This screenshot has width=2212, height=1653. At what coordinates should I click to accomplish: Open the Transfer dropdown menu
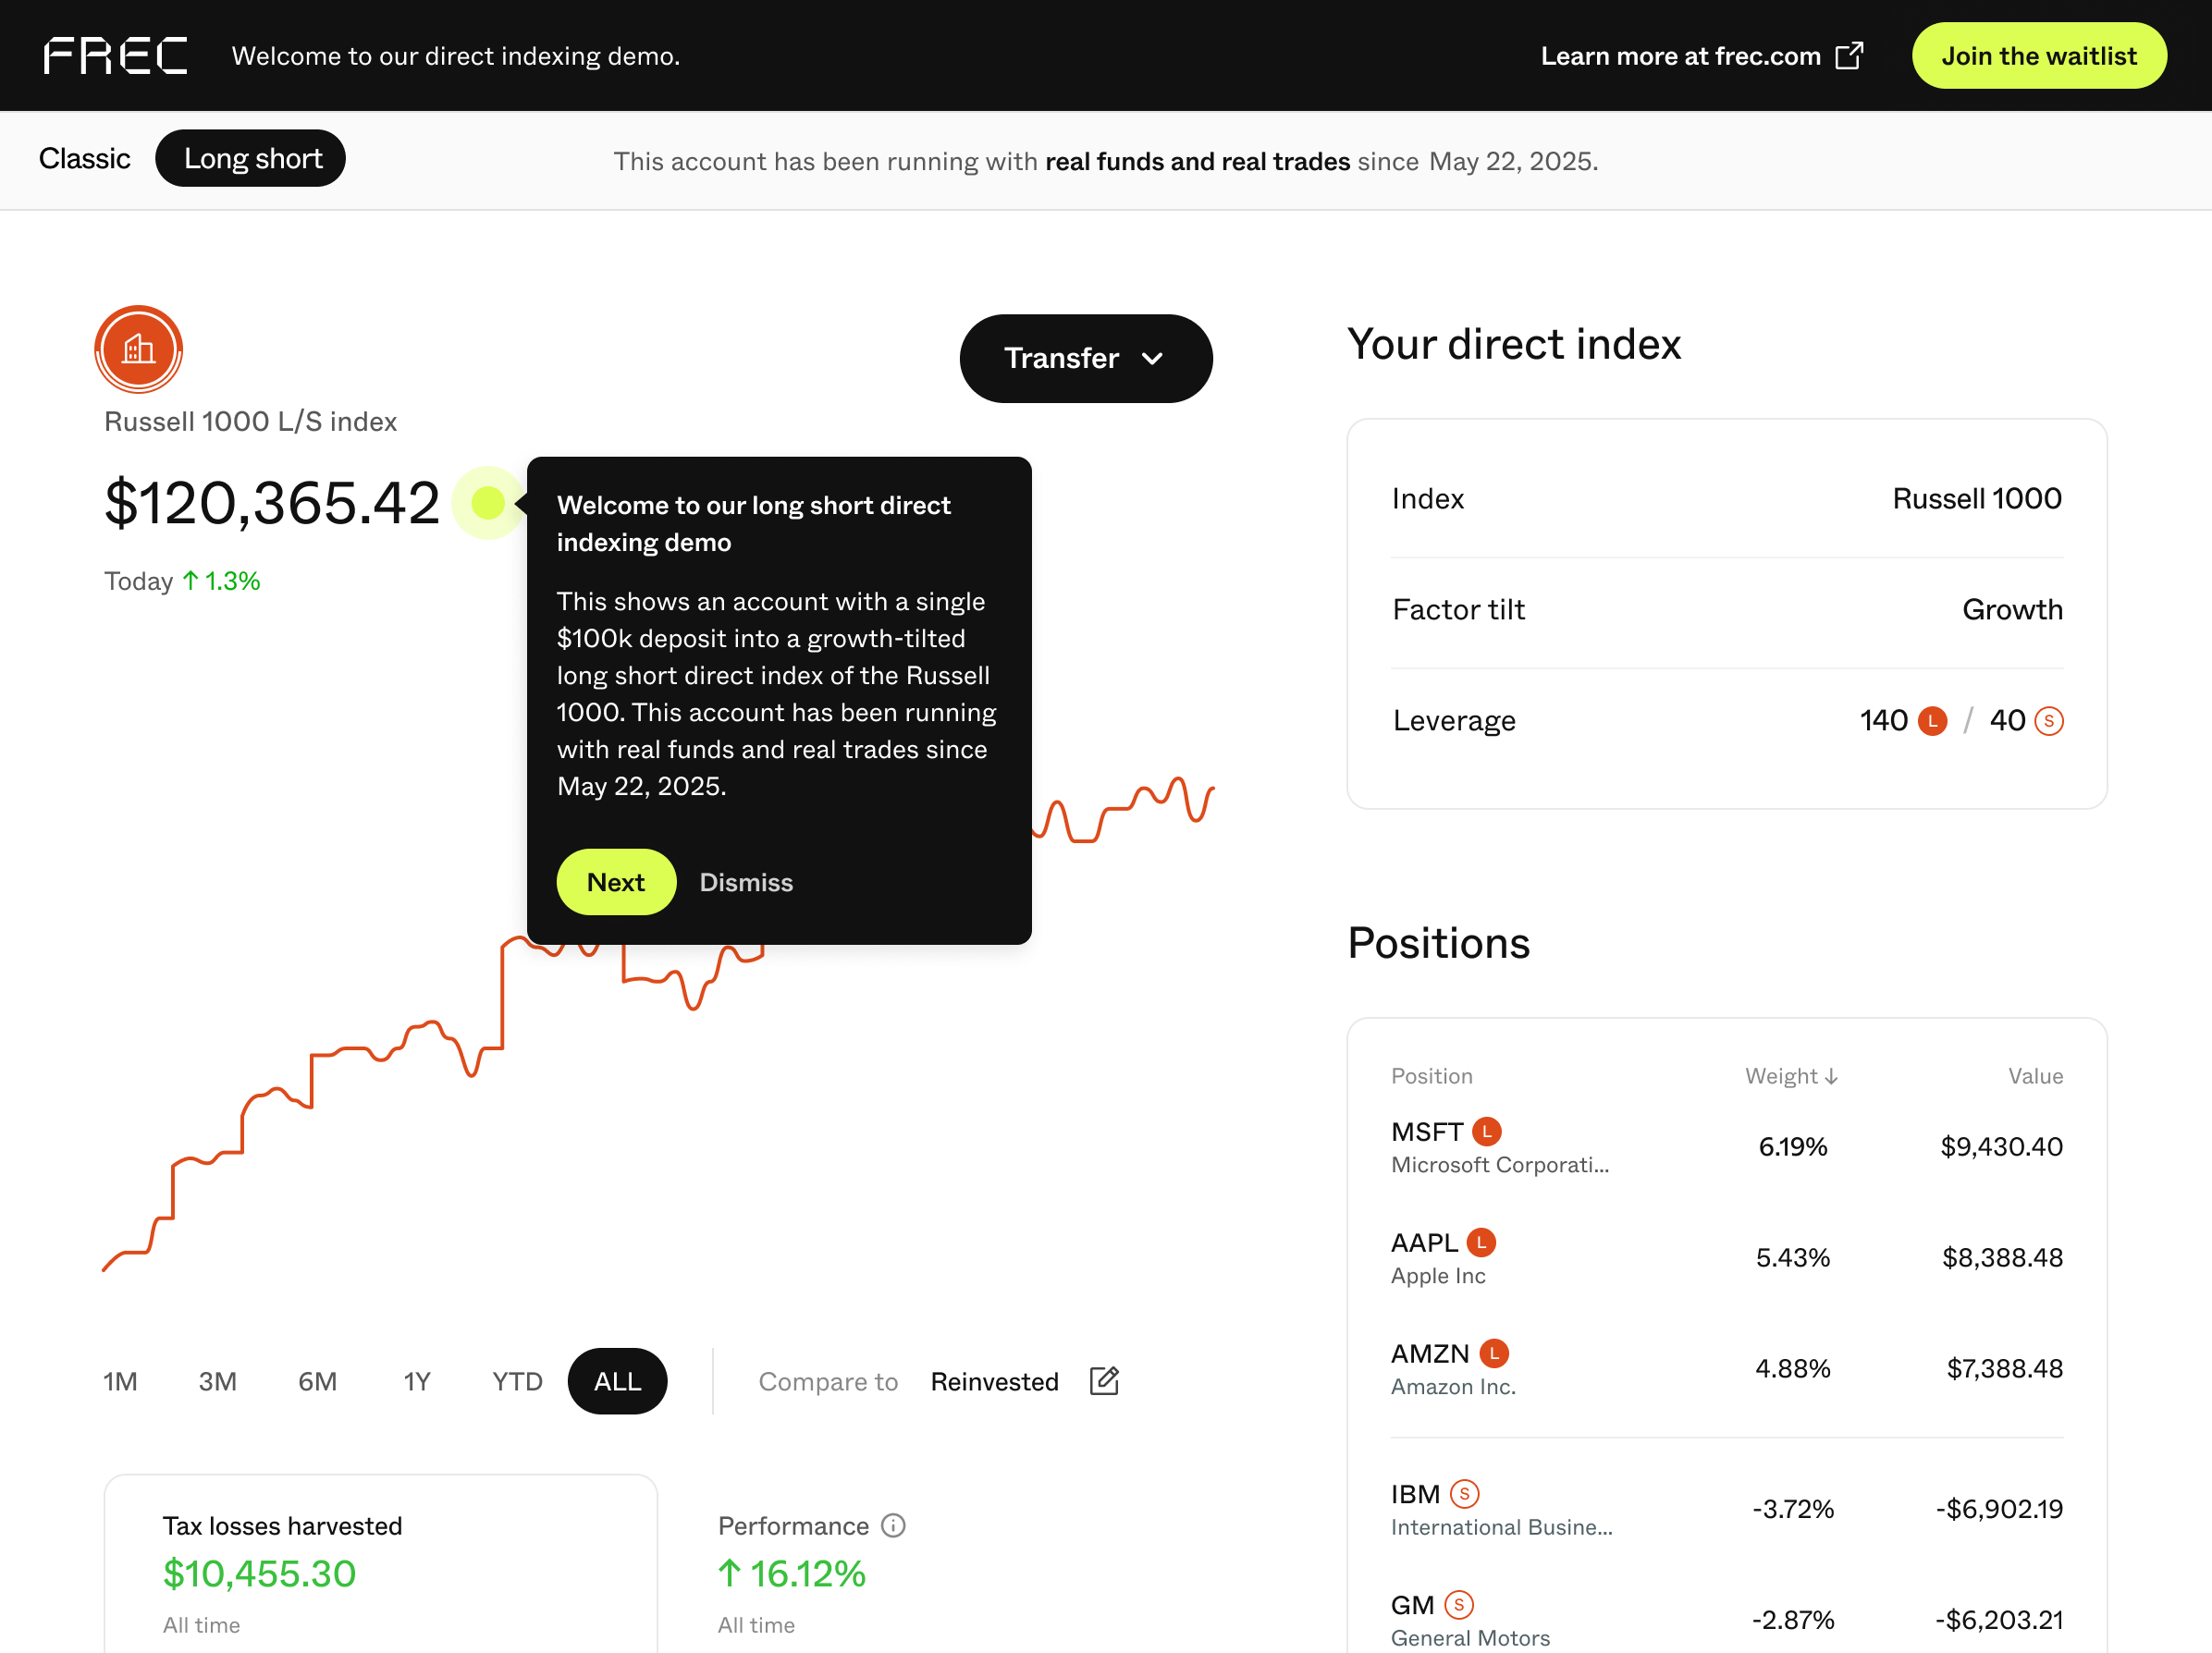tap(1086, 358)
